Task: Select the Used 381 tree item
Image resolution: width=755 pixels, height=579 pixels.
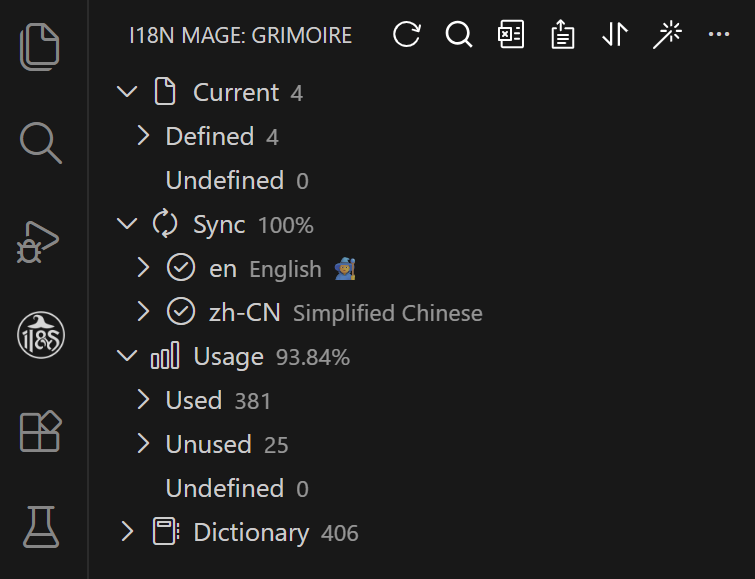Action: point(194,400)
